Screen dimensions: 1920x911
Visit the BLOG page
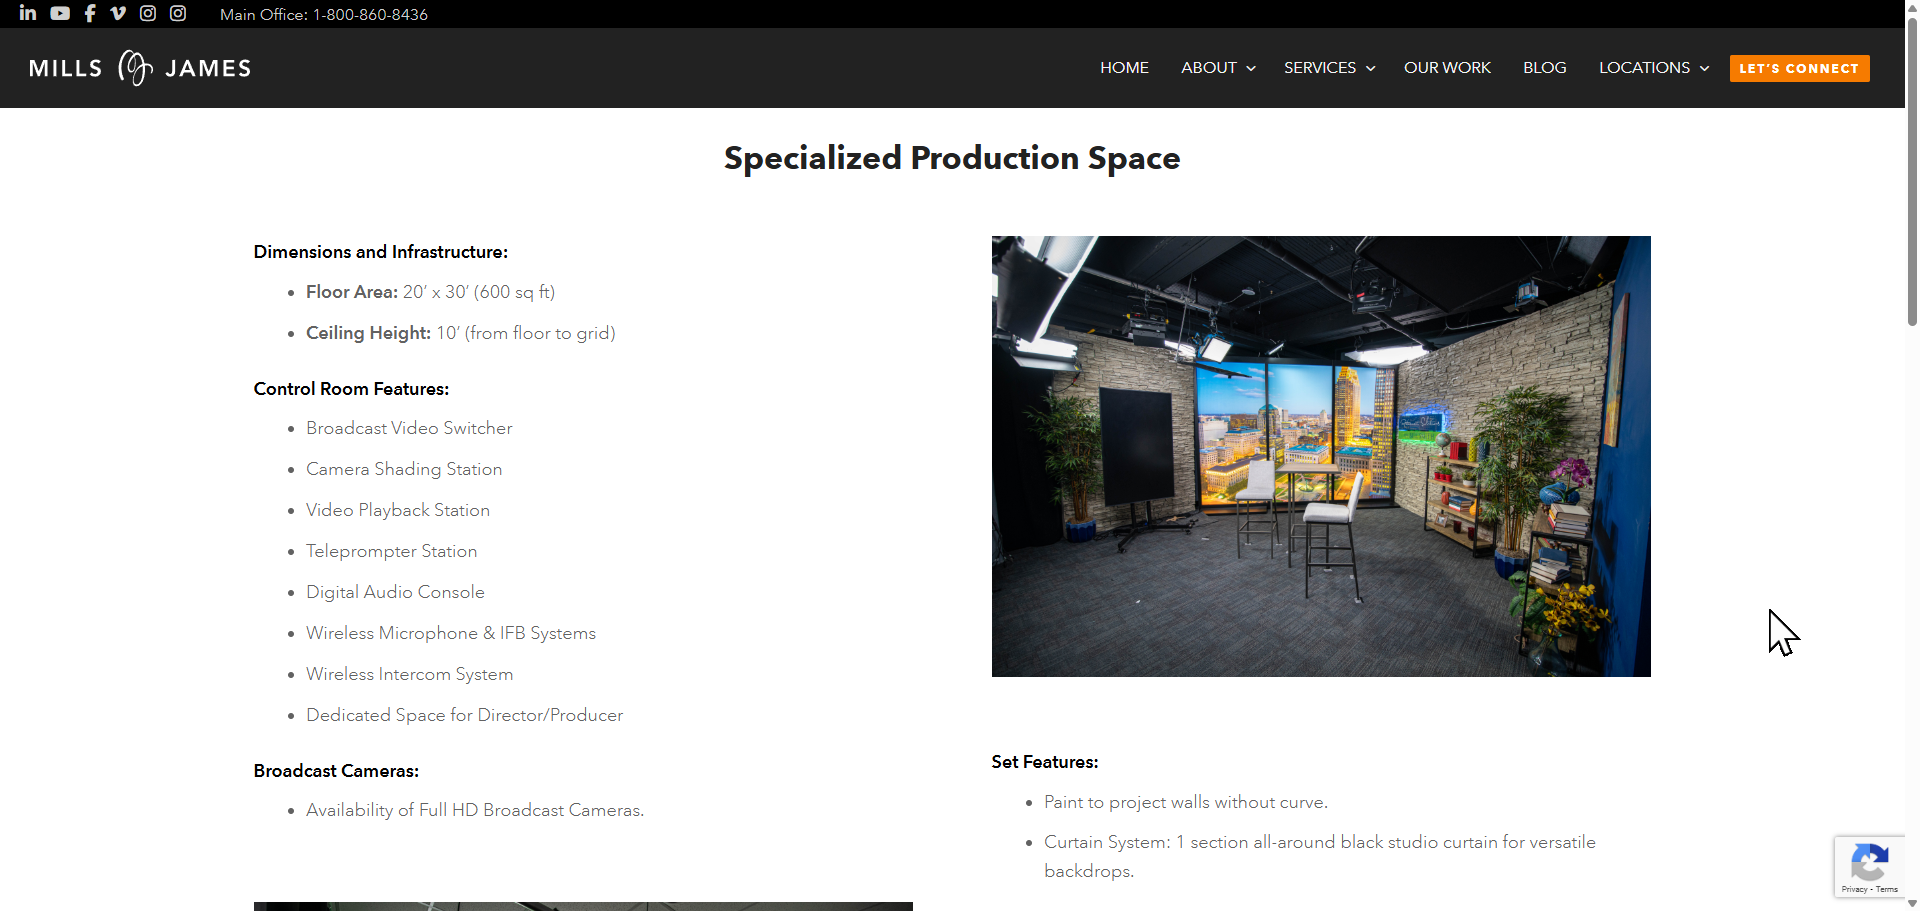(1544, 68)
